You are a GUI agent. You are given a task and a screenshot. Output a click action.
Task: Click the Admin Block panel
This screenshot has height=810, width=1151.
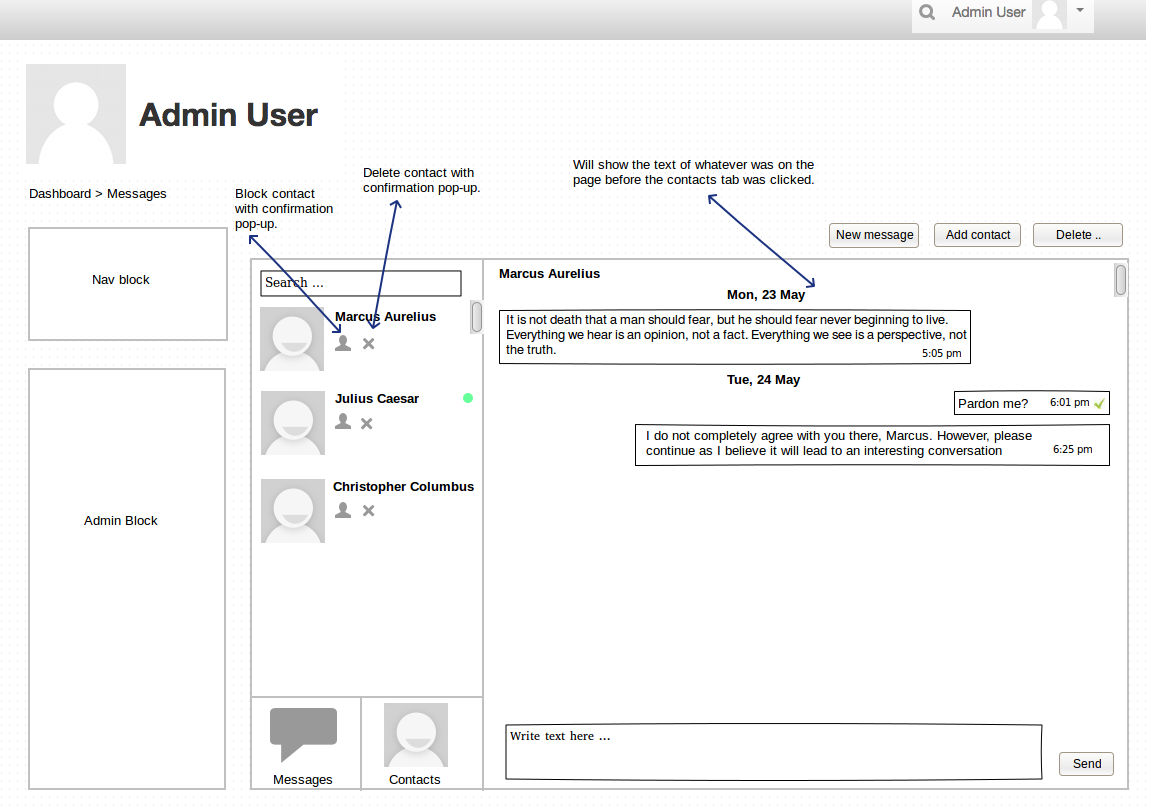pyautogui.click(x=127, y=579)
